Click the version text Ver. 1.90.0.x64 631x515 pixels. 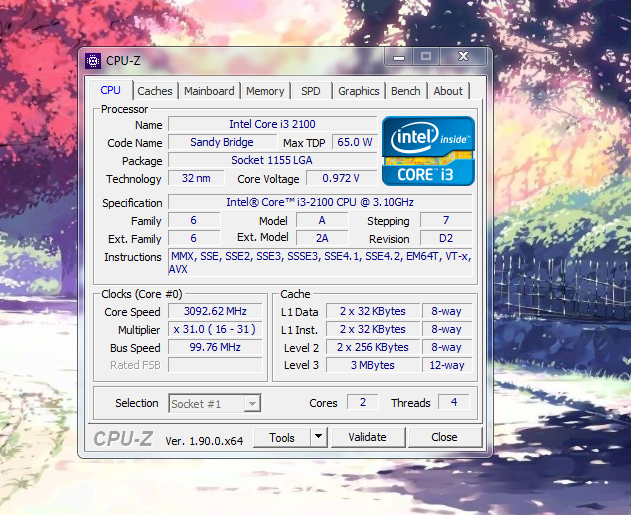click(204, 441)
